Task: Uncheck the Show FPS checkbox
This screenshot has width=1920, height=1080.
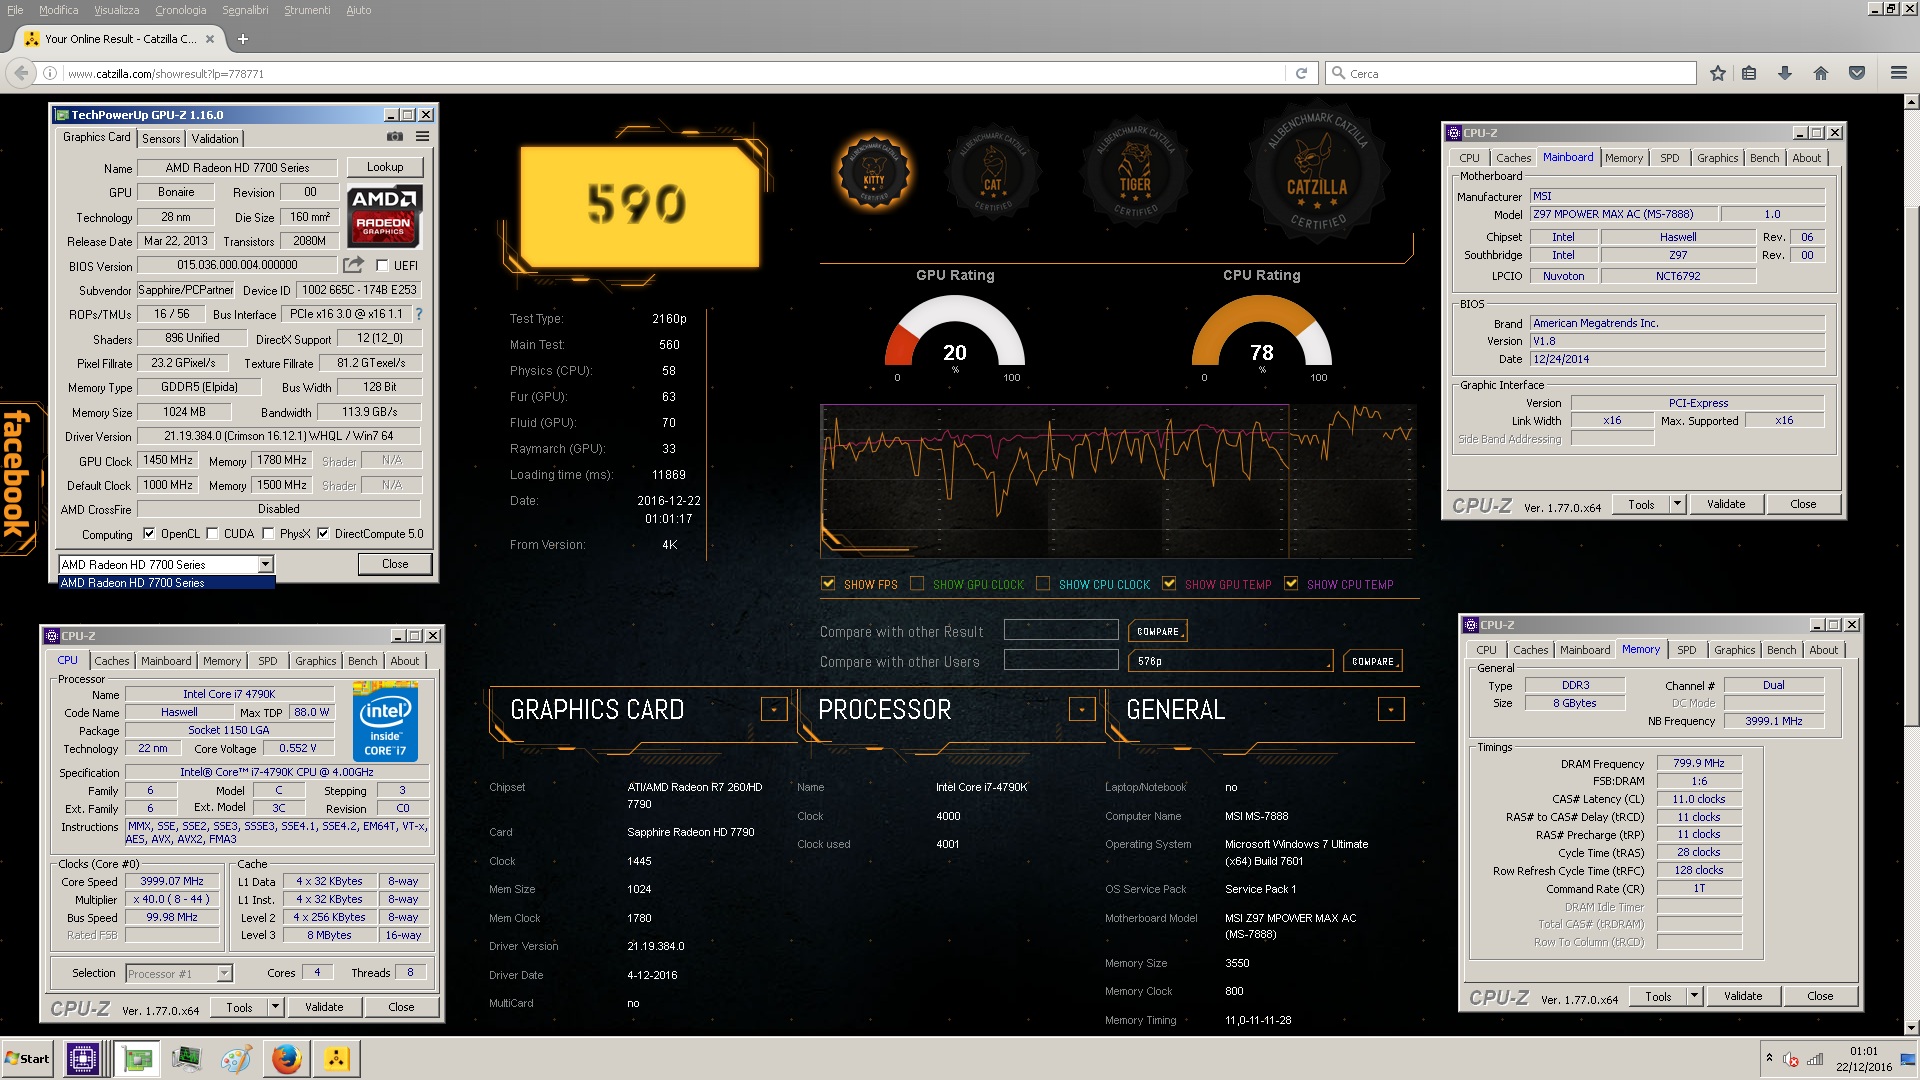Action: [x=828, y=584]
